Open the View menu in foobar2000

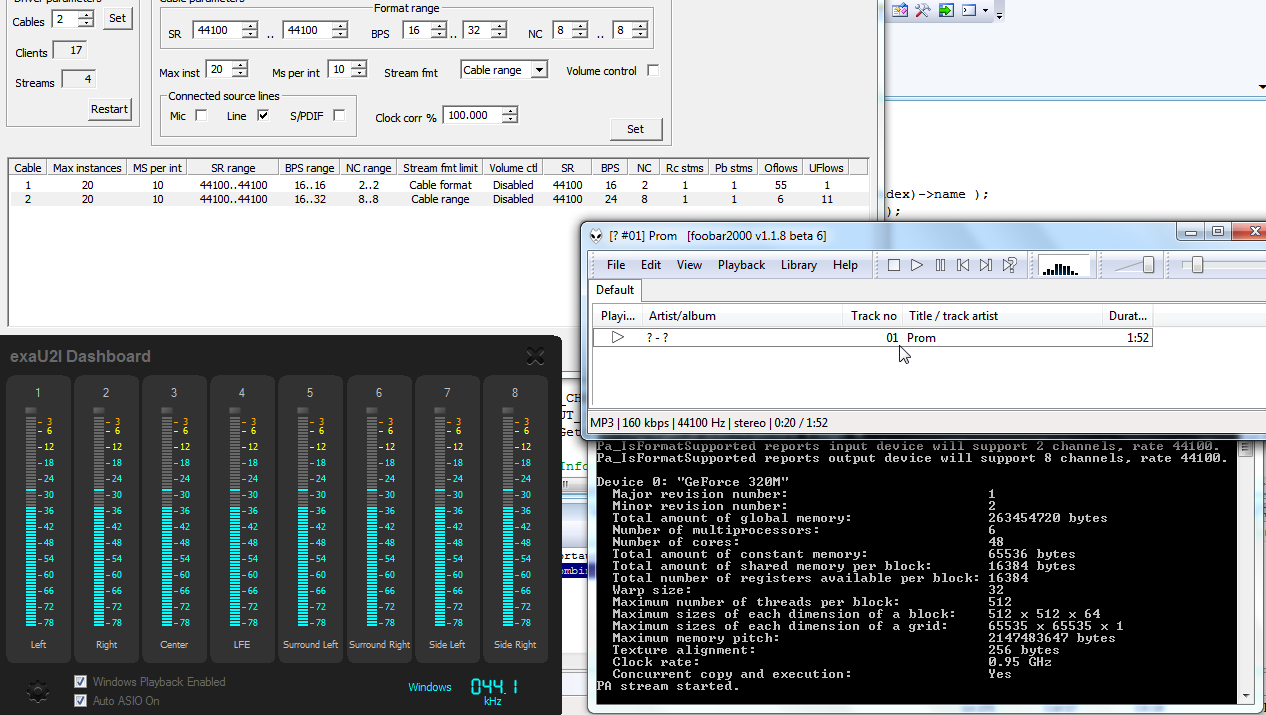689,265
